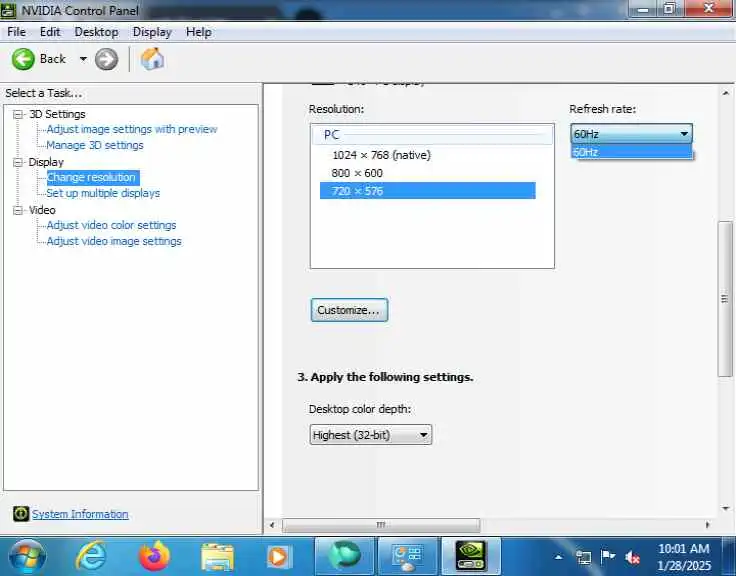Screen dimensions: 736x576
Task: Show hidden system tray icons
Action: (x=558, y=558)
